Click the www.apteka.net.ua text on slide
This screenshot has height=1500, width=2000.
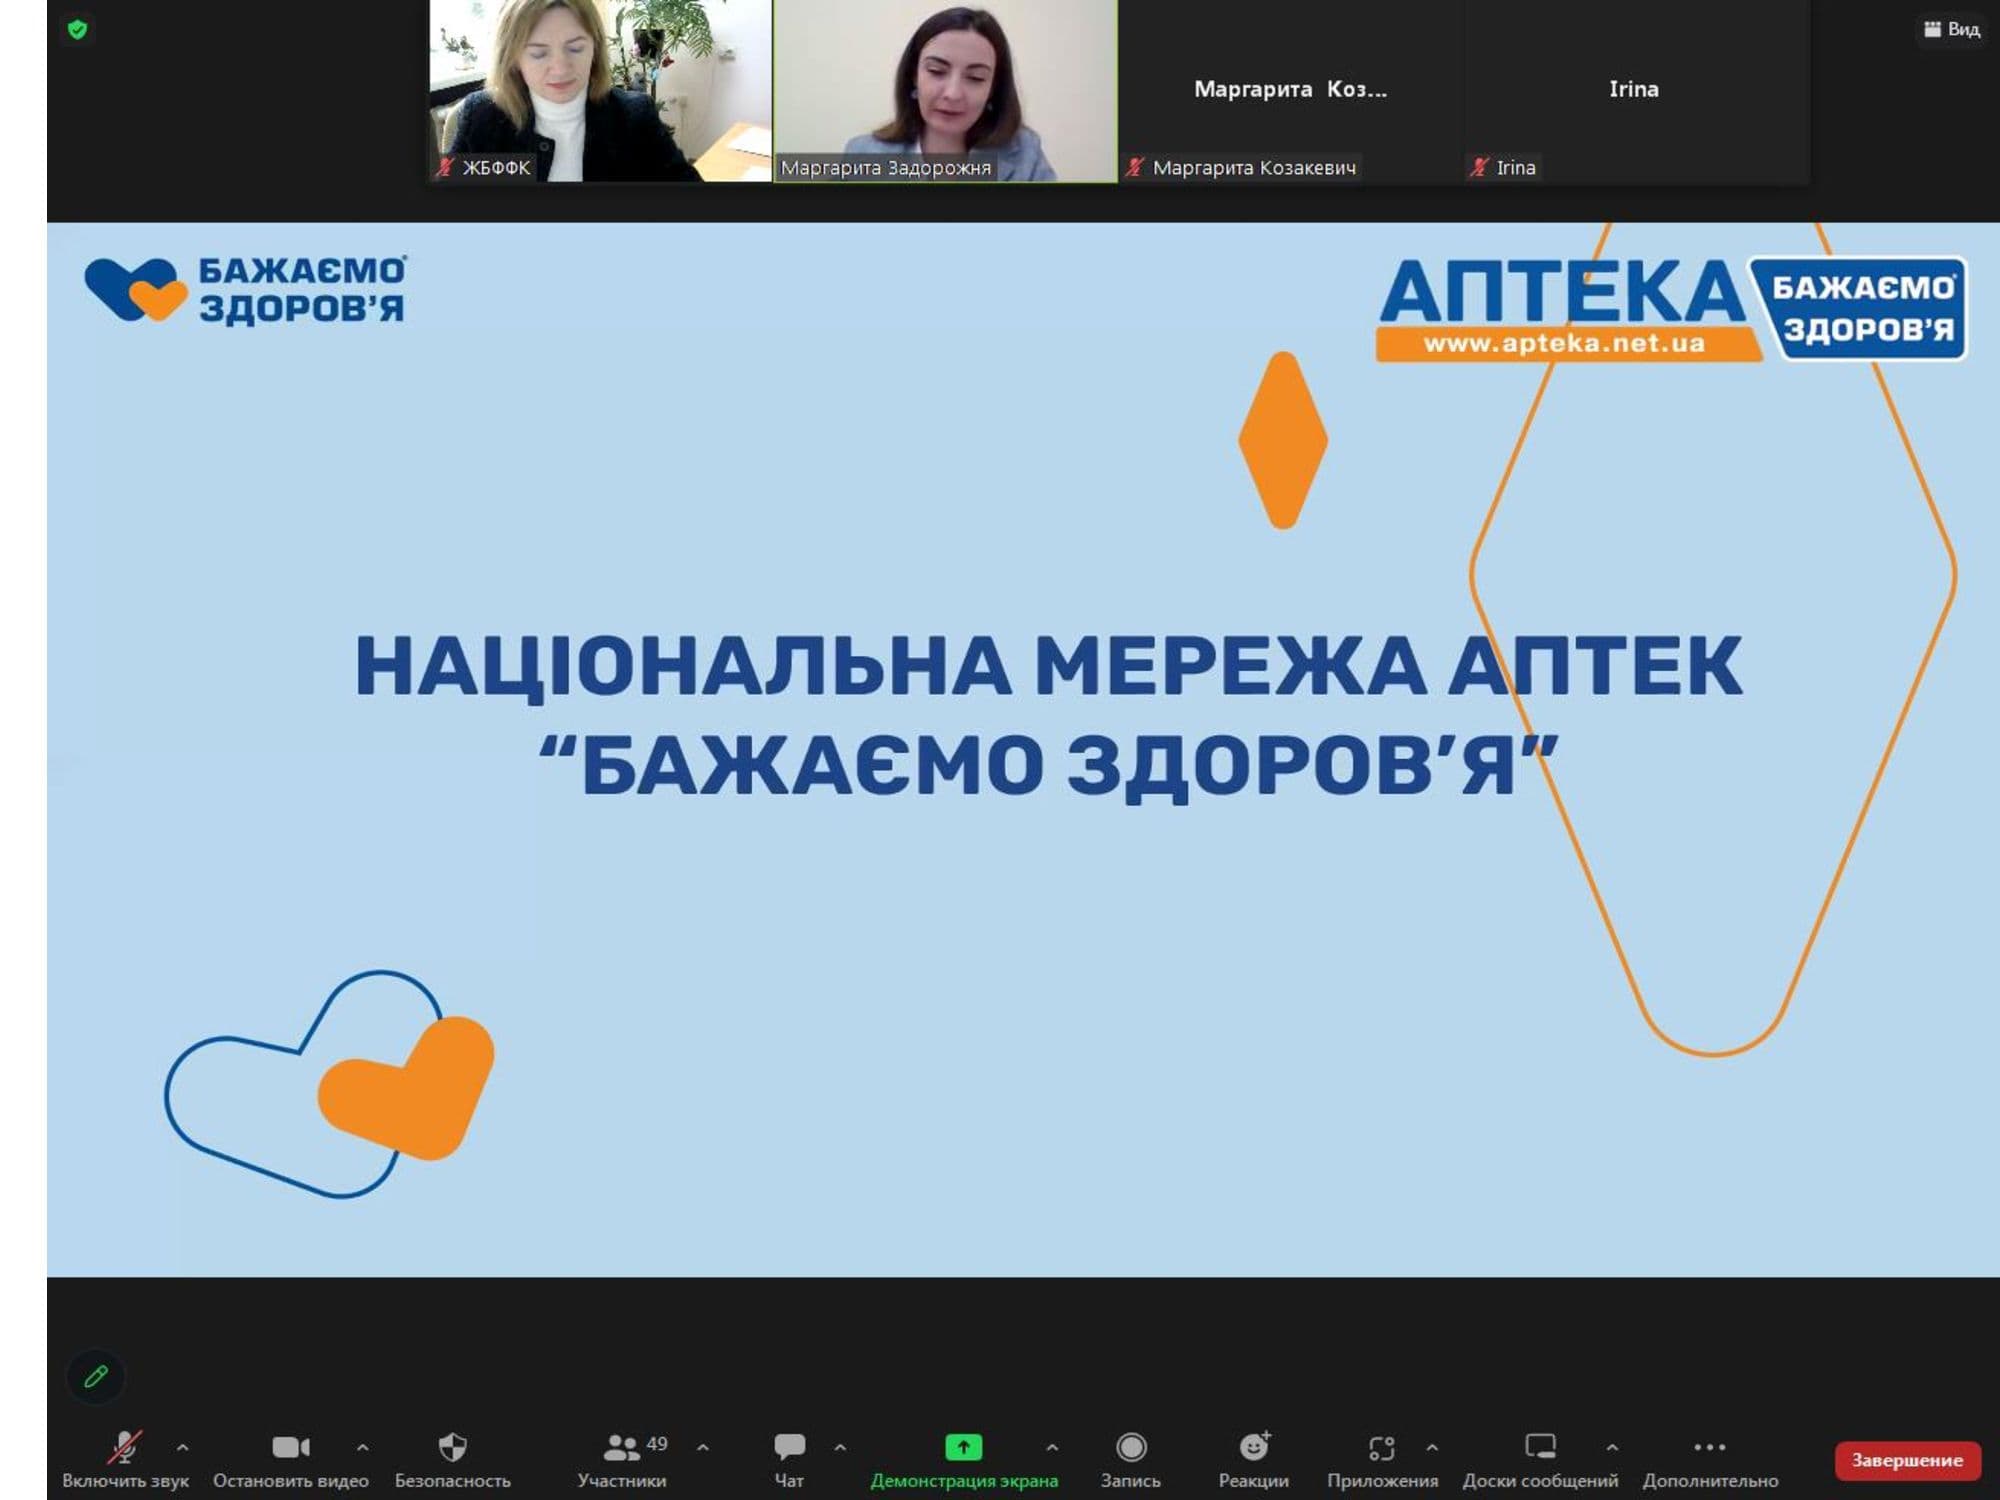(x=1564, y=343)
